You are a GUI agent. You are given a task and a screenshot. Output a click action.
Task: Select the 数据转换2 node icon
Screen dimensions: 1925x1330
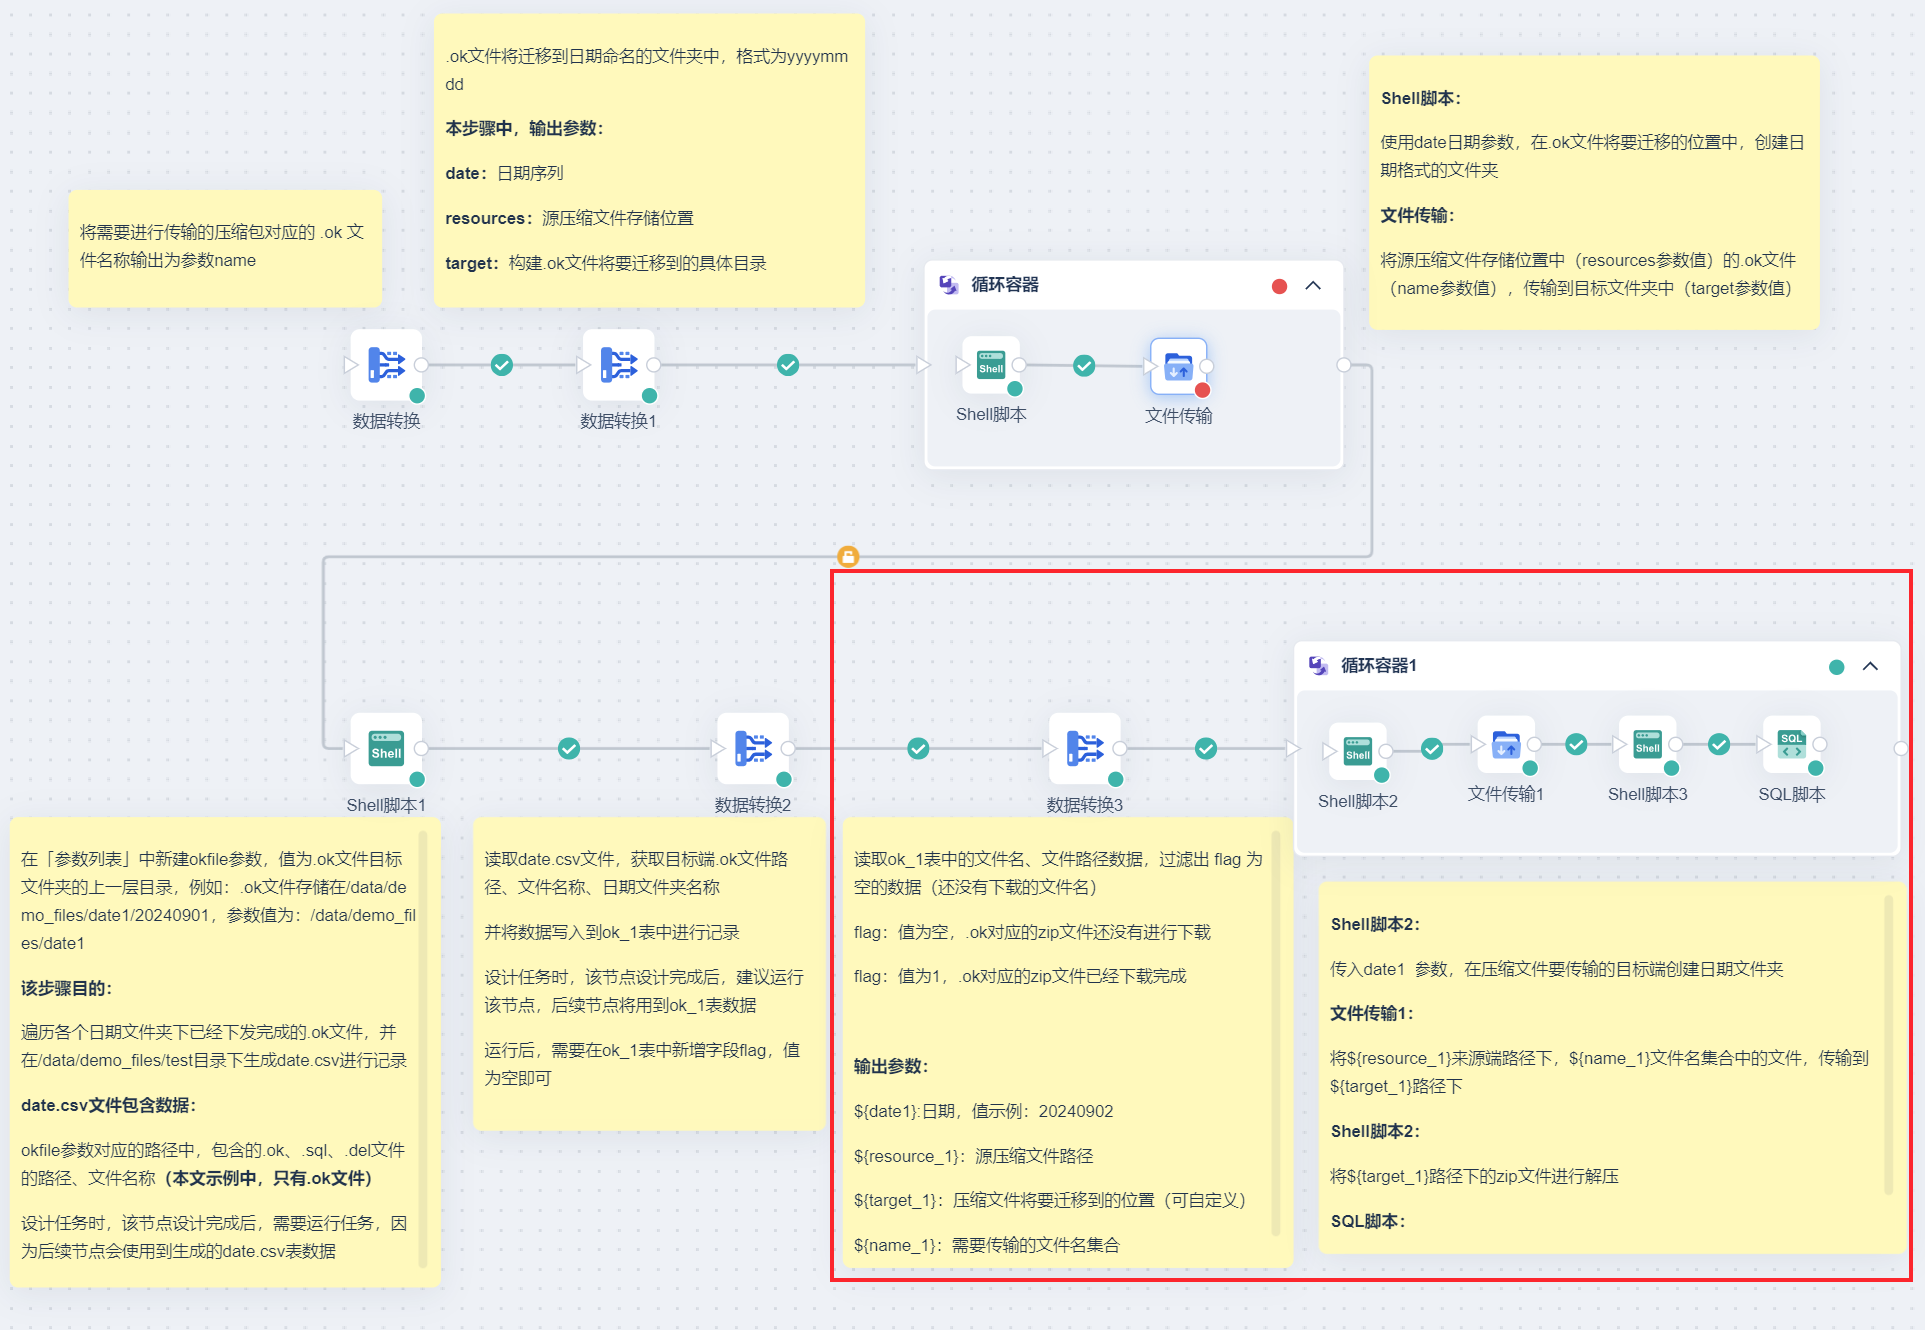752,749
